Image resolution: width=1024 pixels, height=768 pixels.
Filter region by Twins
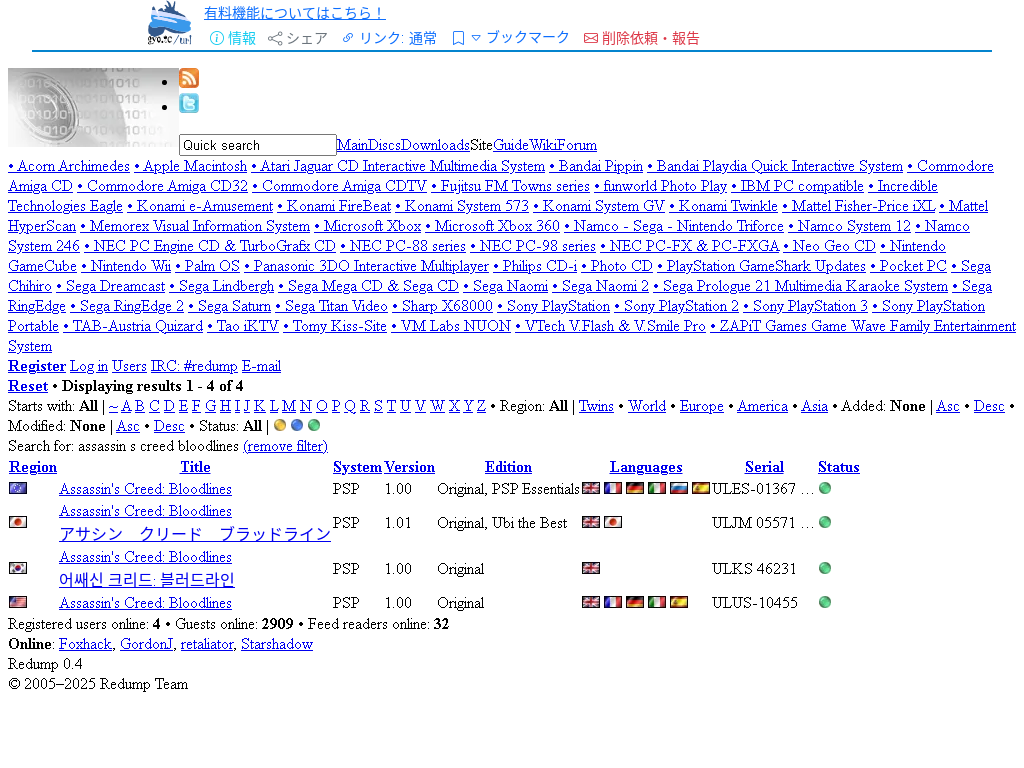point(596,406)
